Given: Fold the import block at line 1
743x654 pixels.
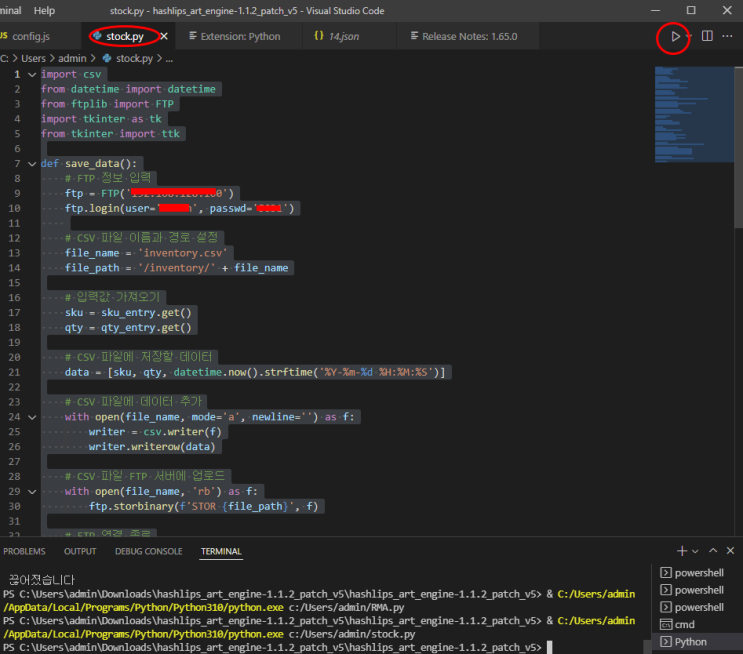Looking at the screenshot, I should point(32,74).
